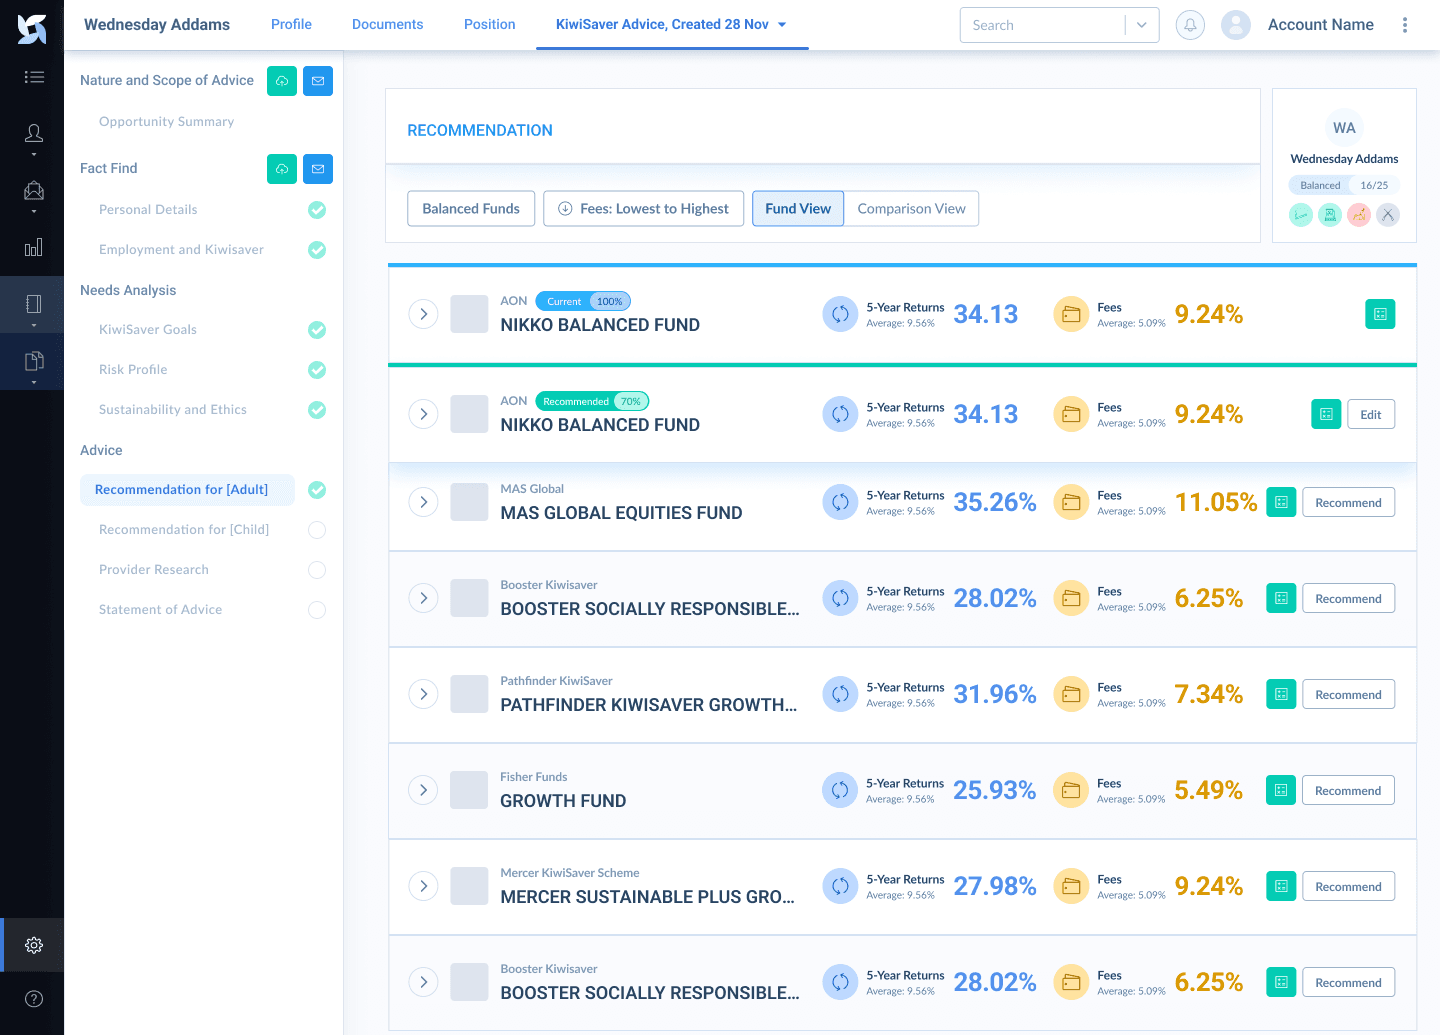
Task: Expand the Pathfinder KiwiSaver Growth row
Action: pyautogui.click(x=424, y=694)
